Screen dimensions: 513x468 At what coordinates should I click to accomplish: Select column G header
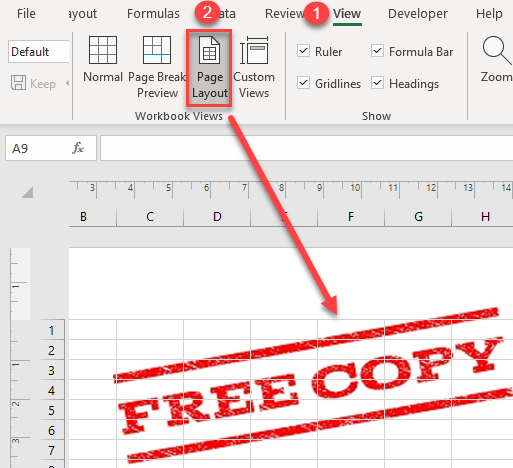(x=418, y=217)
